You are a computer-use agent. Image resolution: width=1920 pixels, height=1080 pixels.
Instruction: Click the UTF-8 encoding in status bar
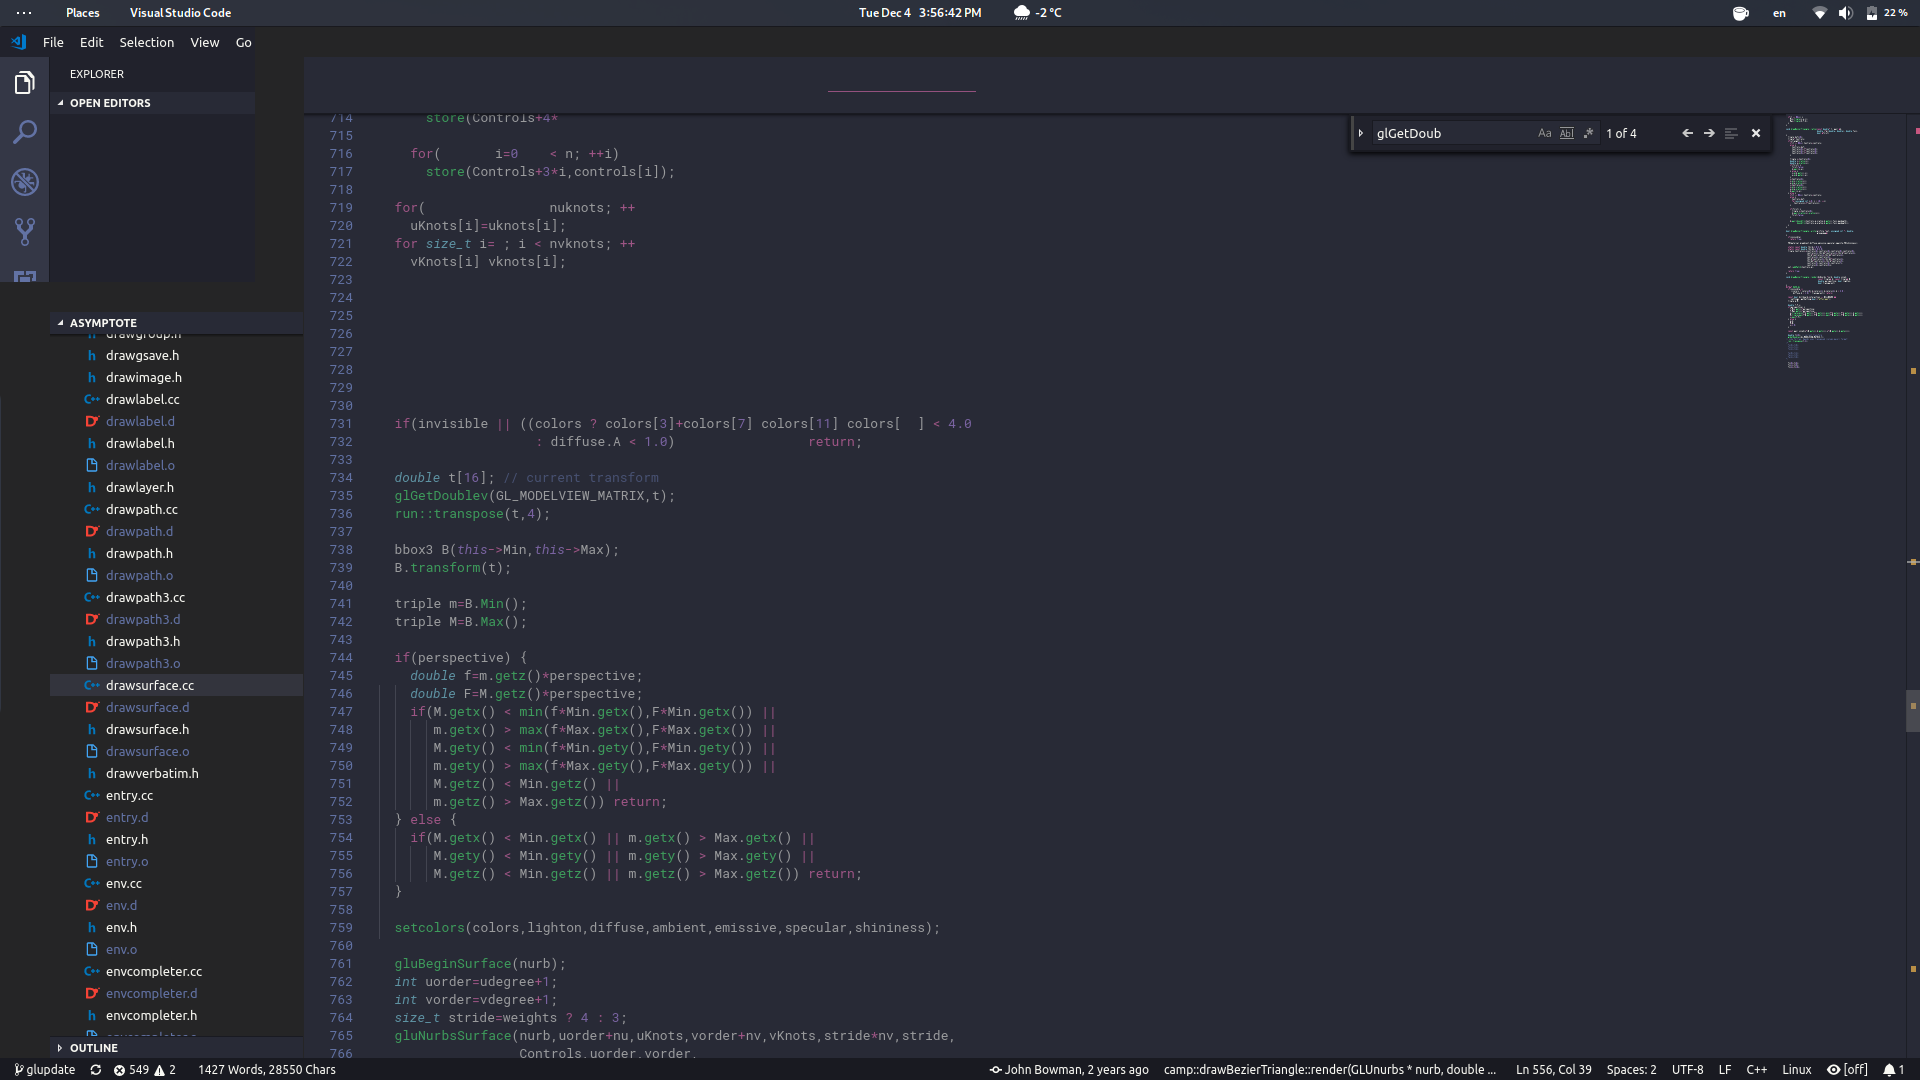coord(1690,1069)
